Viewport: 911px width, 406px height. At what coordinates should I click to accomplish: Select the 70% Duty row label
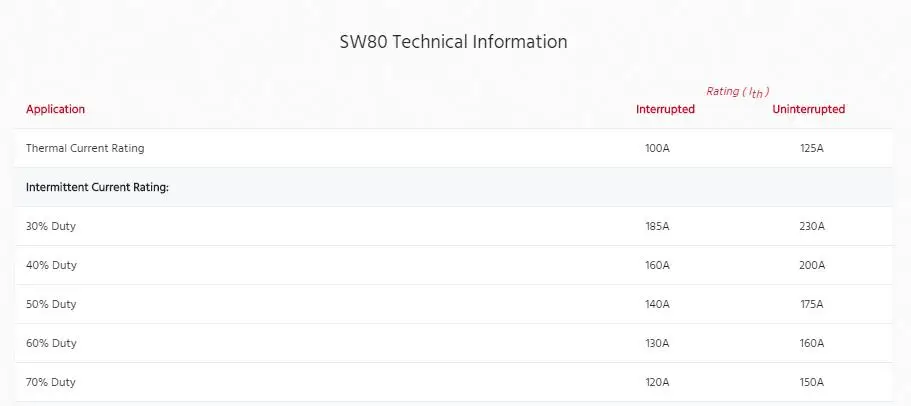(x=51, y=382)
